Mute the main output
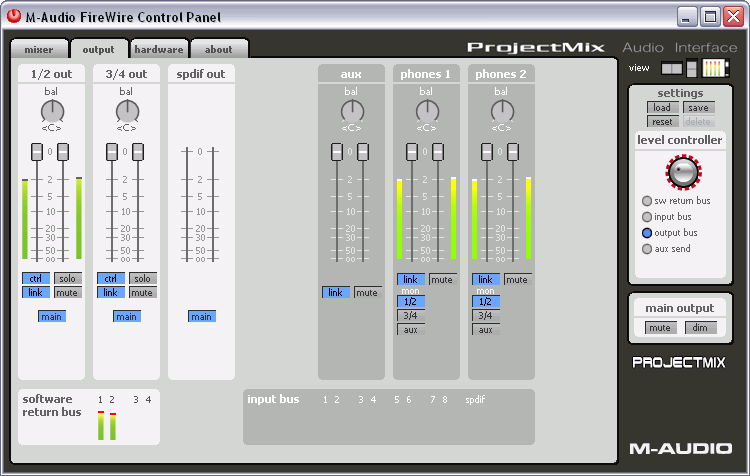Viewport: 750px width, 476px height. click(x=661, y=328)
